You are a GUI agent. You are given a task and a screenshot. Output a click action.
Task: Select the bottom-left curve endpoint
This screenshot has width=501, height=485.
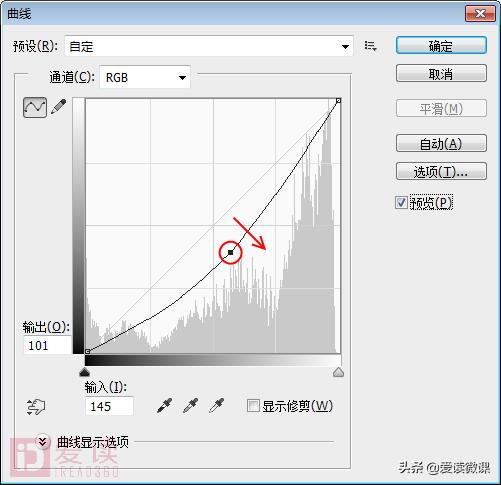[87, 351]
